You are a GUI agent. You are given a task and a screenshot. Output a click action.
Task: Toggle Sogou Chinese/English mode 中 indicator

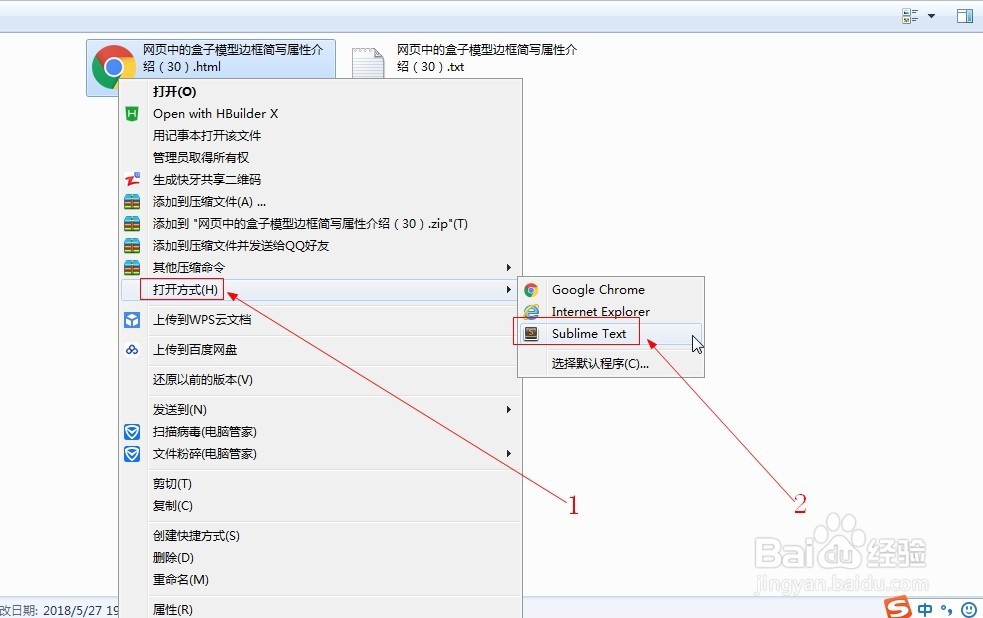pos(925,609)
